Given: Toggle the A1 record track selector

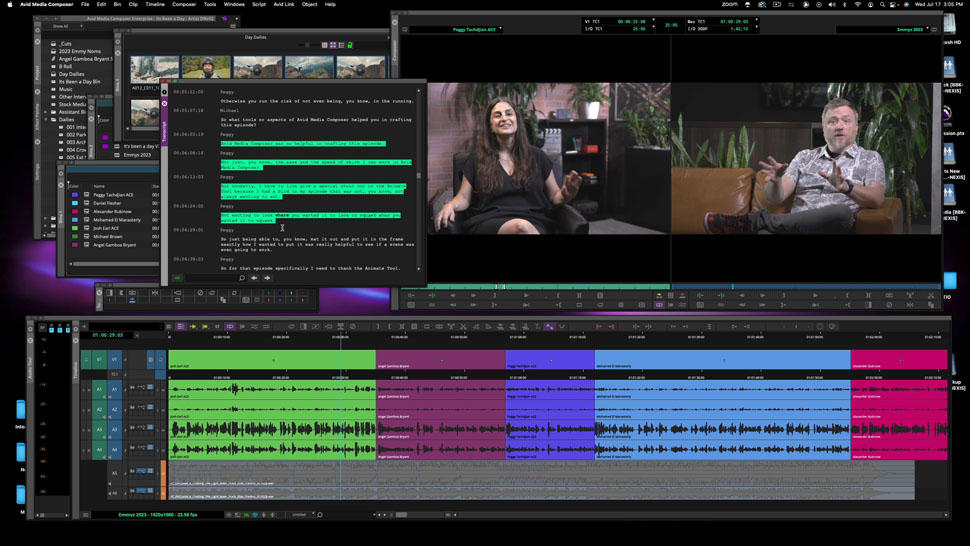Looking at the screenshot, I should (114, 390).
